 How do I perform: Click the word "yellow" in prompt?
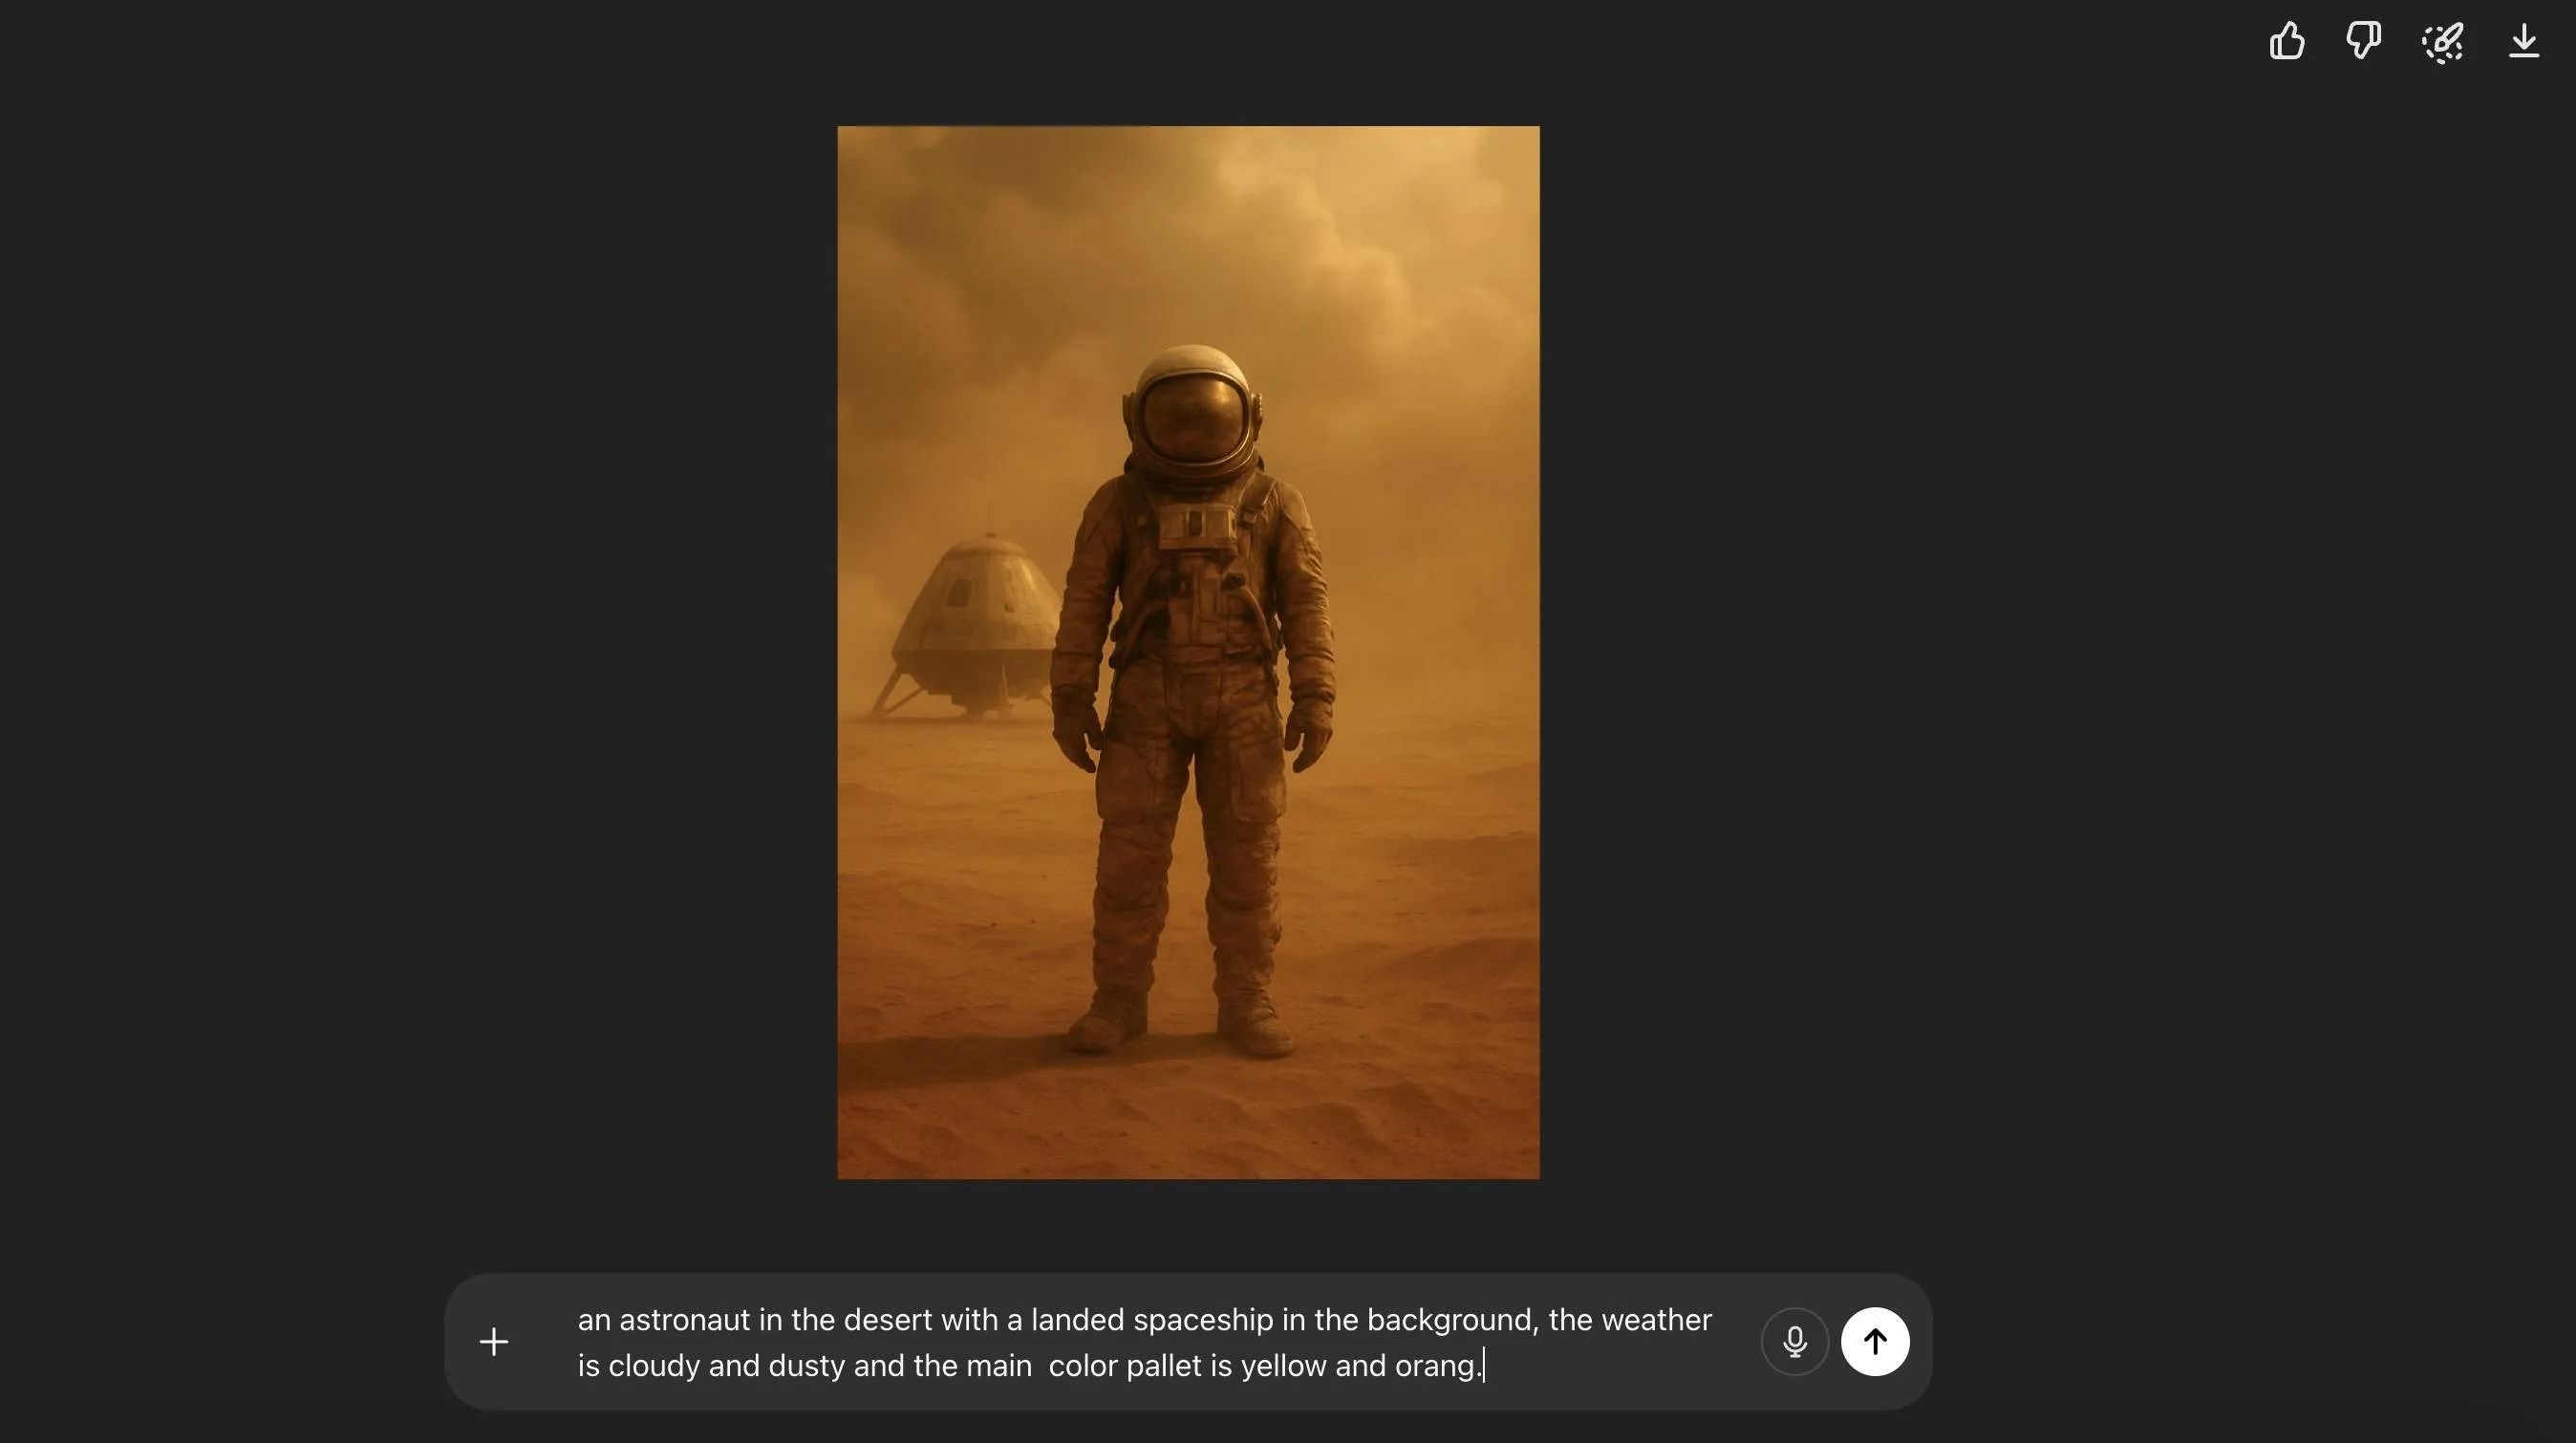(1283, 1366)
